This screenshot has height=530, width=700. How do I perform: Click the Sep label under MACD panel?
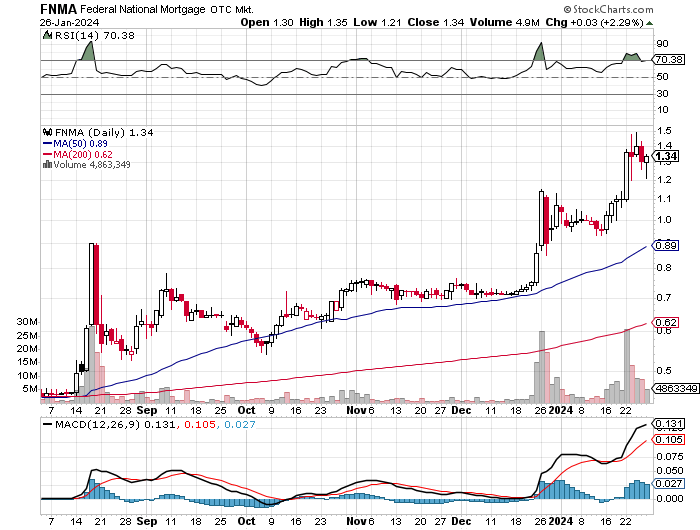point(147,522)
